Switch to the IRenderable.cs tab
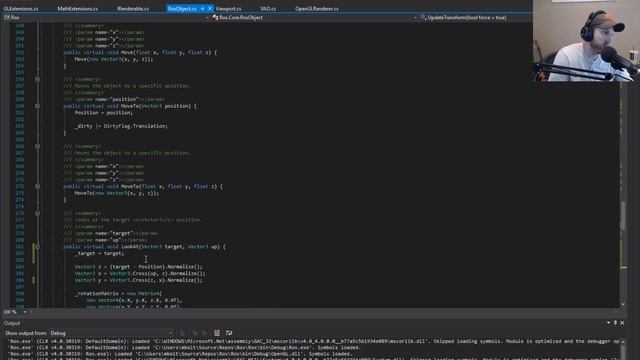Screen dimensions: 640x360 pos(133,9)
